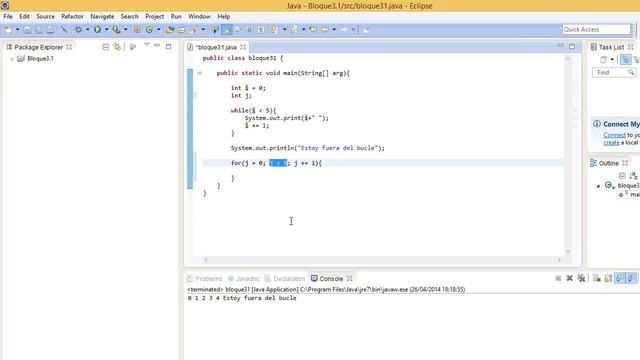Click the Print toolbar icon
Viewport: 640px width, 360px height.
coord(50,29)
